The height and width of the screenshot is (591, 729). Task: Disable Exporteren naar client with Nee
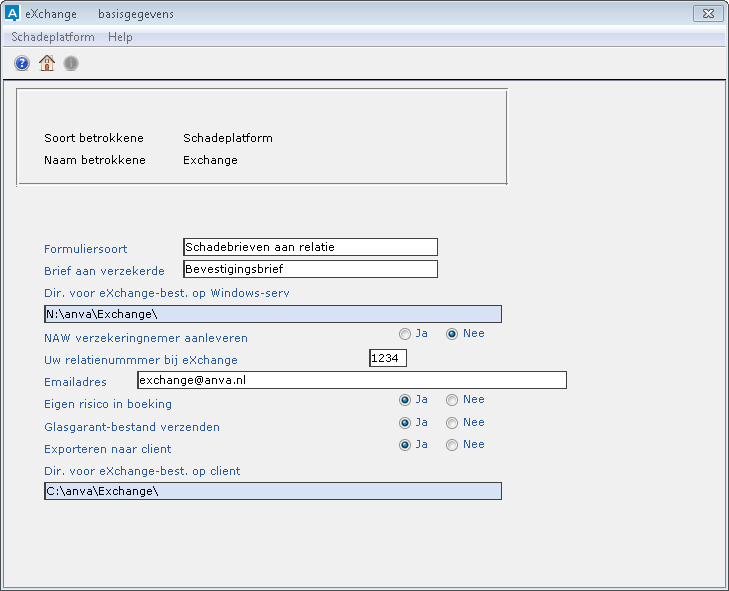[x=452, y=445]
